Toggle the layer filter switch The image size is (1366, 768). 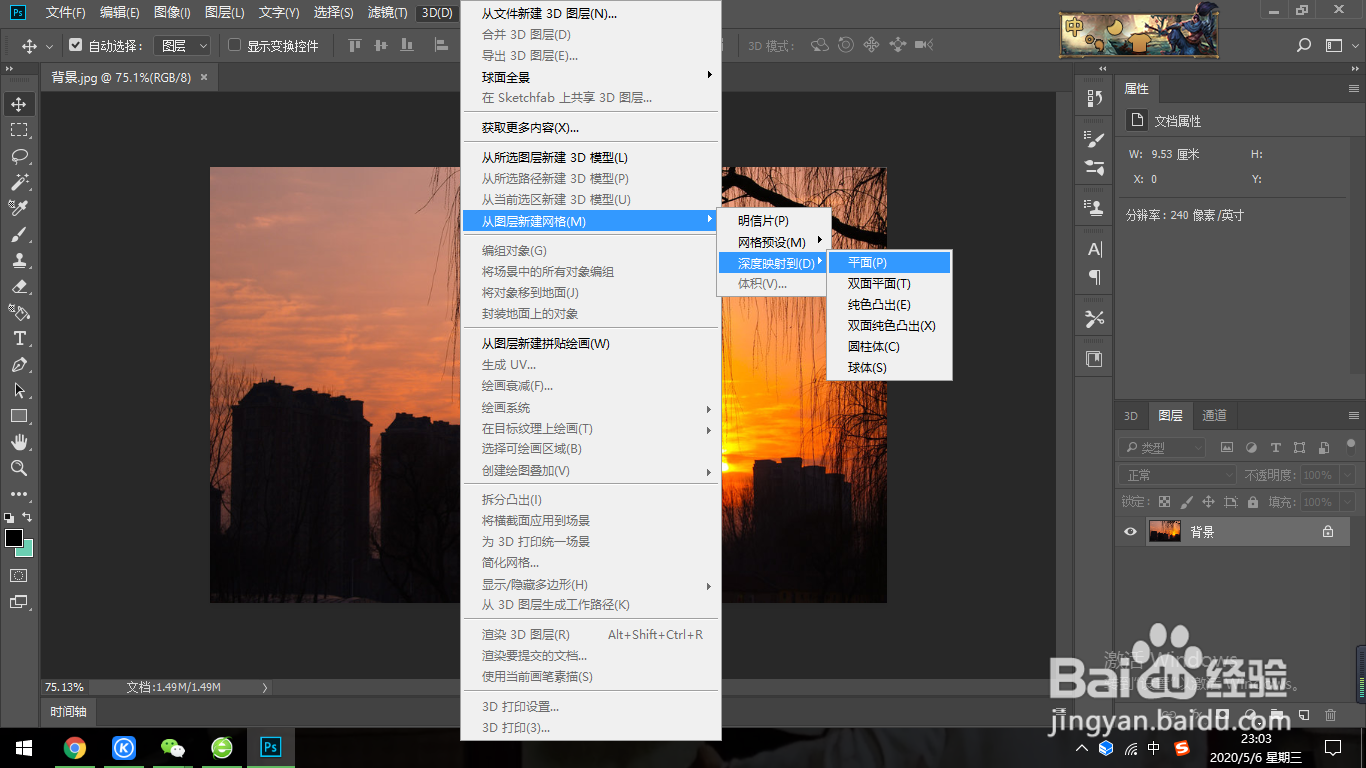point(1350,447)
